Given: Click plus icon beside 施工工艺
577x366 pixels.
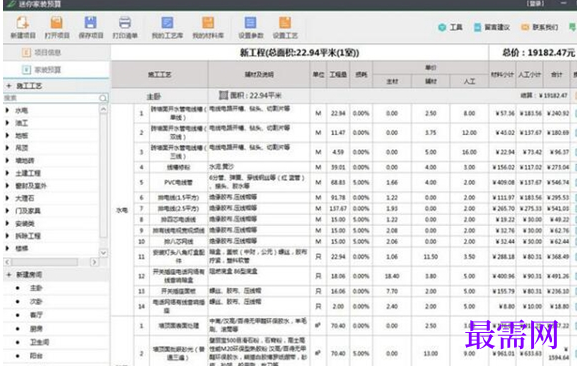Looking at the screenshot, I should pyautogui.click(x=9, y=86).
